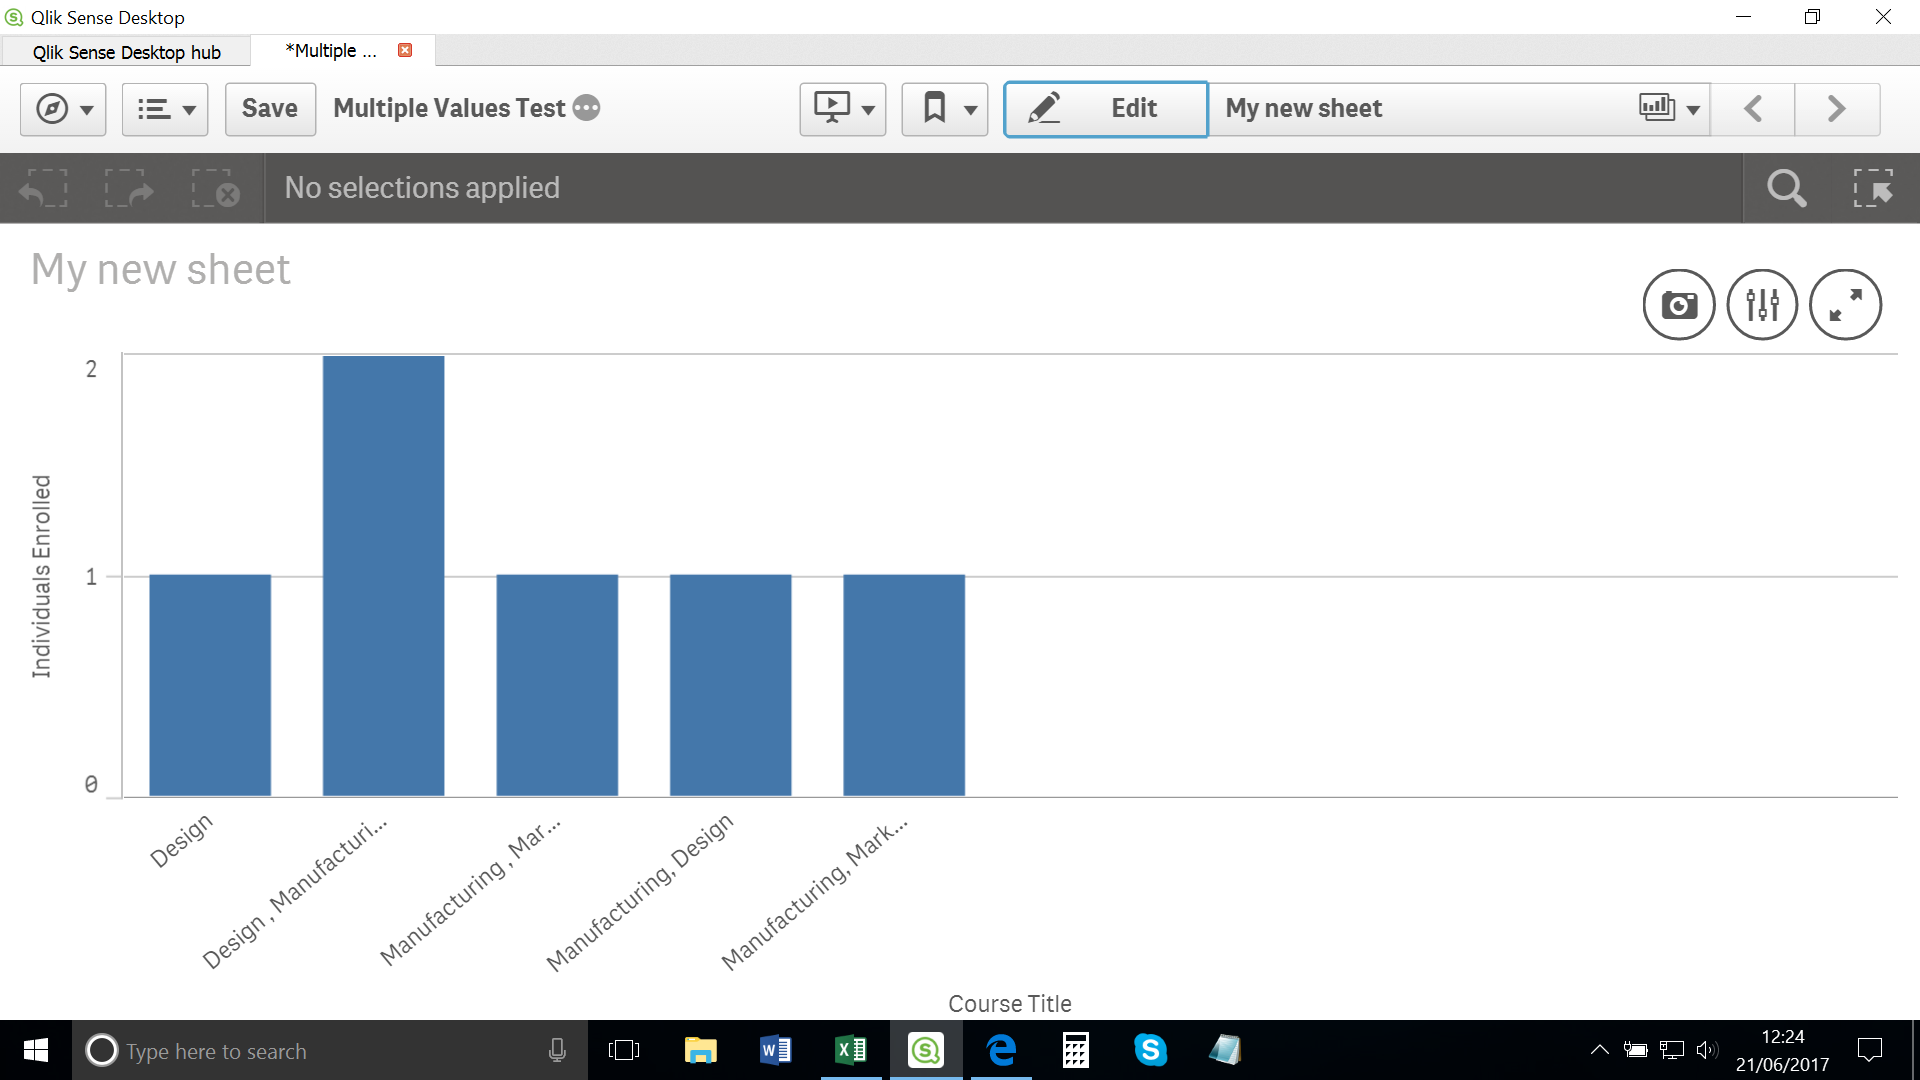Viewport: 1920px width, 1080px height.
Task: Open the sheets selector chart icon
Action: pos(1668,108)
